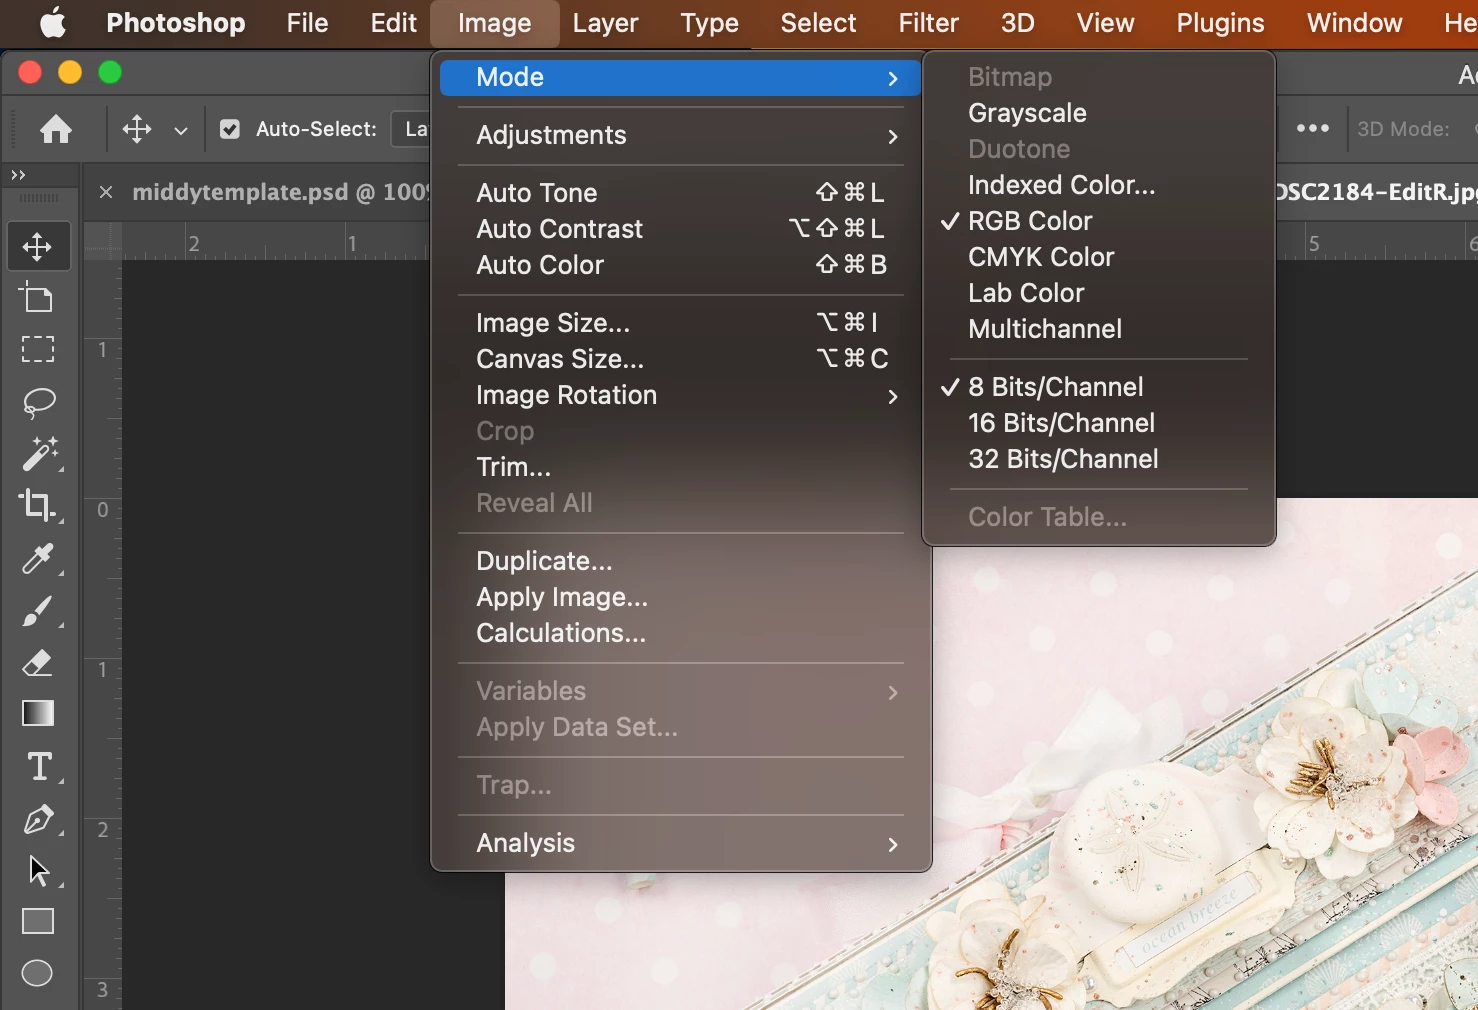Image resolution: width=1478 pixels, height=1010 pixels.
Task: Open the Type menu
Action: tap(709, 23)
